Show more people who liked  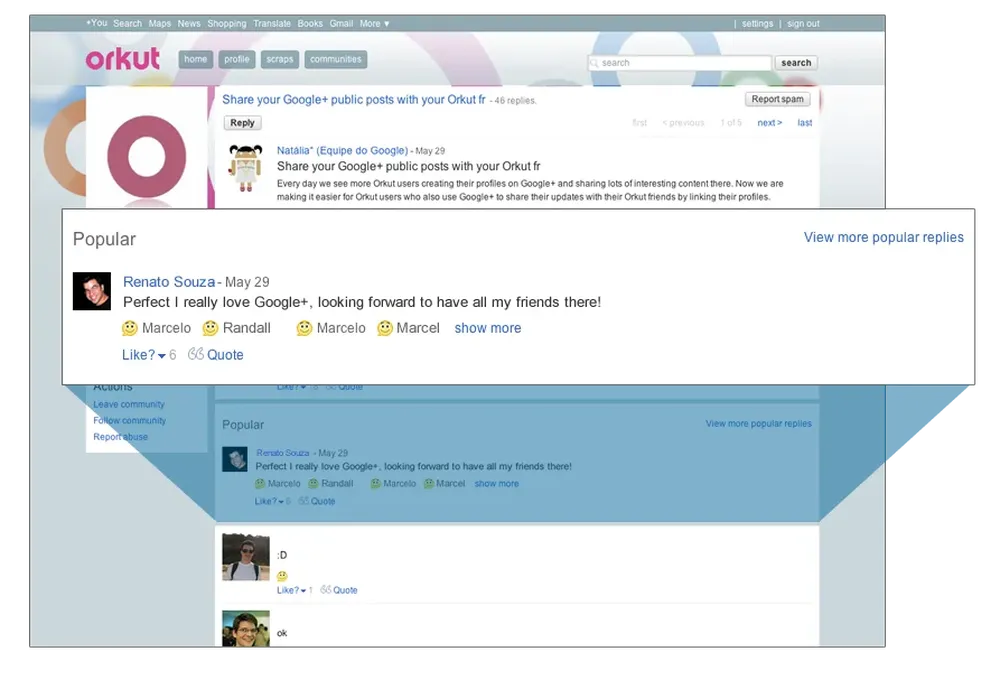pos(487,328)
